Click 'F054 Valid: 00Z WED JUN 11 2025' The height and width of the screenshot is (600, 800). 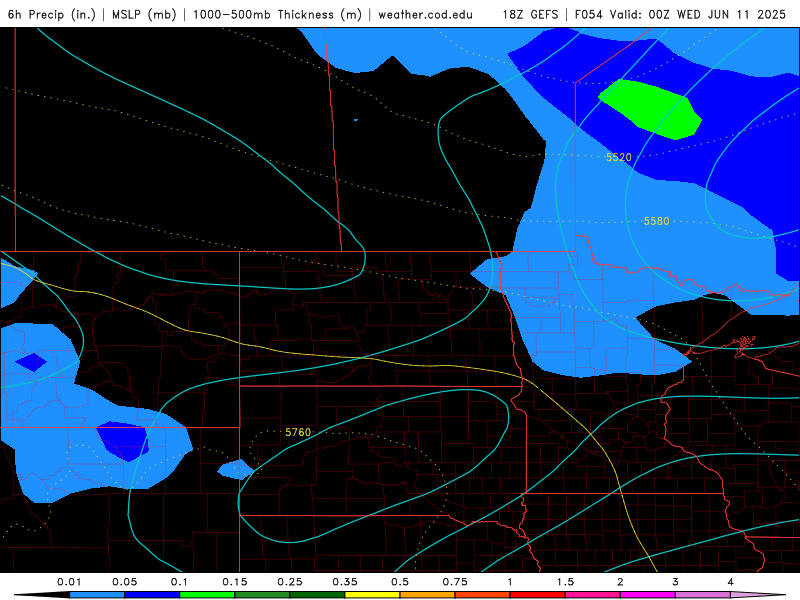680,14
